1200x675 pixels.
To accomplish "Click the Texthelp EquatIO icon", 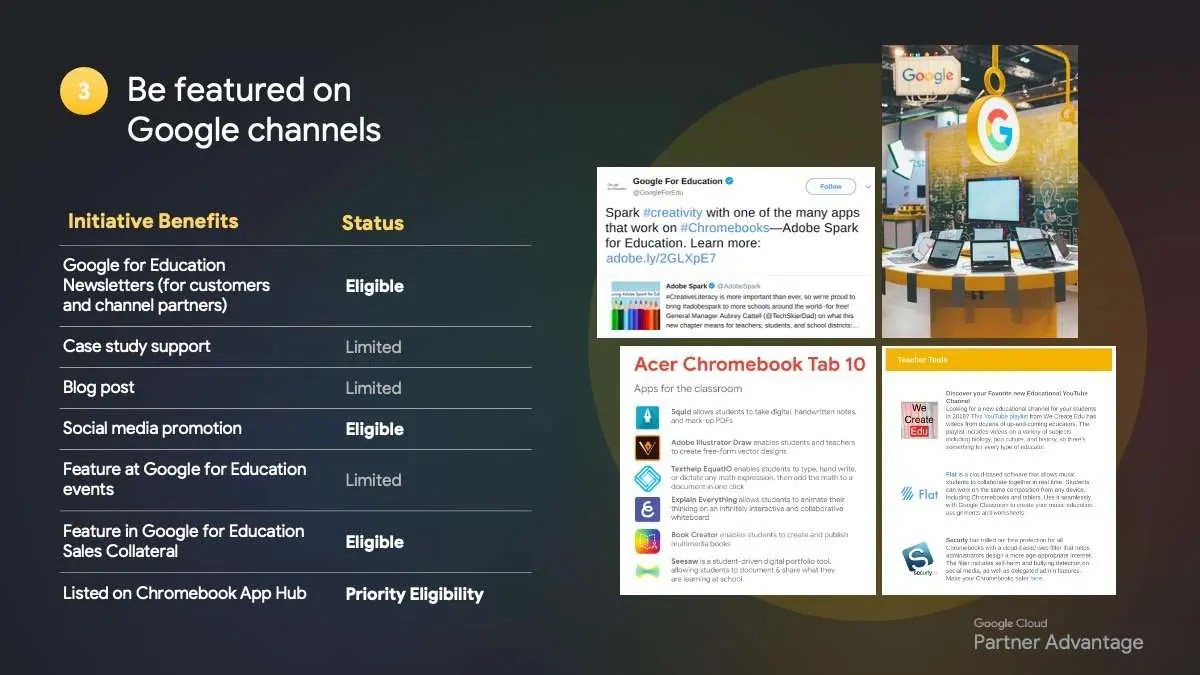I will (x=647, y=478).
